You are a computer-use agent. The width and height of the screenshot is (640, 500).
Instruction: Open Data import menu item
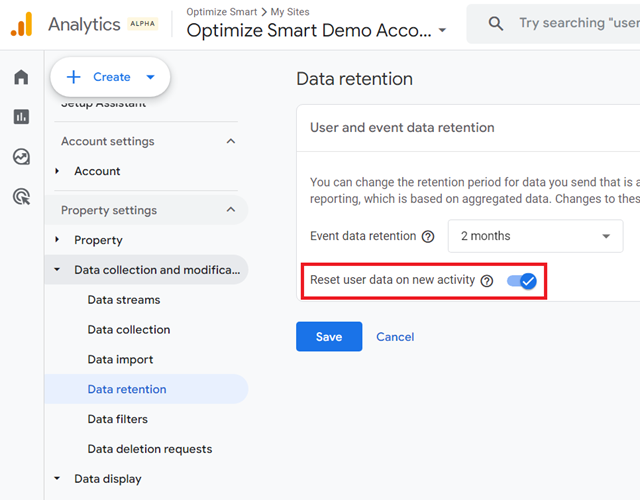click(x=120, y=359)
